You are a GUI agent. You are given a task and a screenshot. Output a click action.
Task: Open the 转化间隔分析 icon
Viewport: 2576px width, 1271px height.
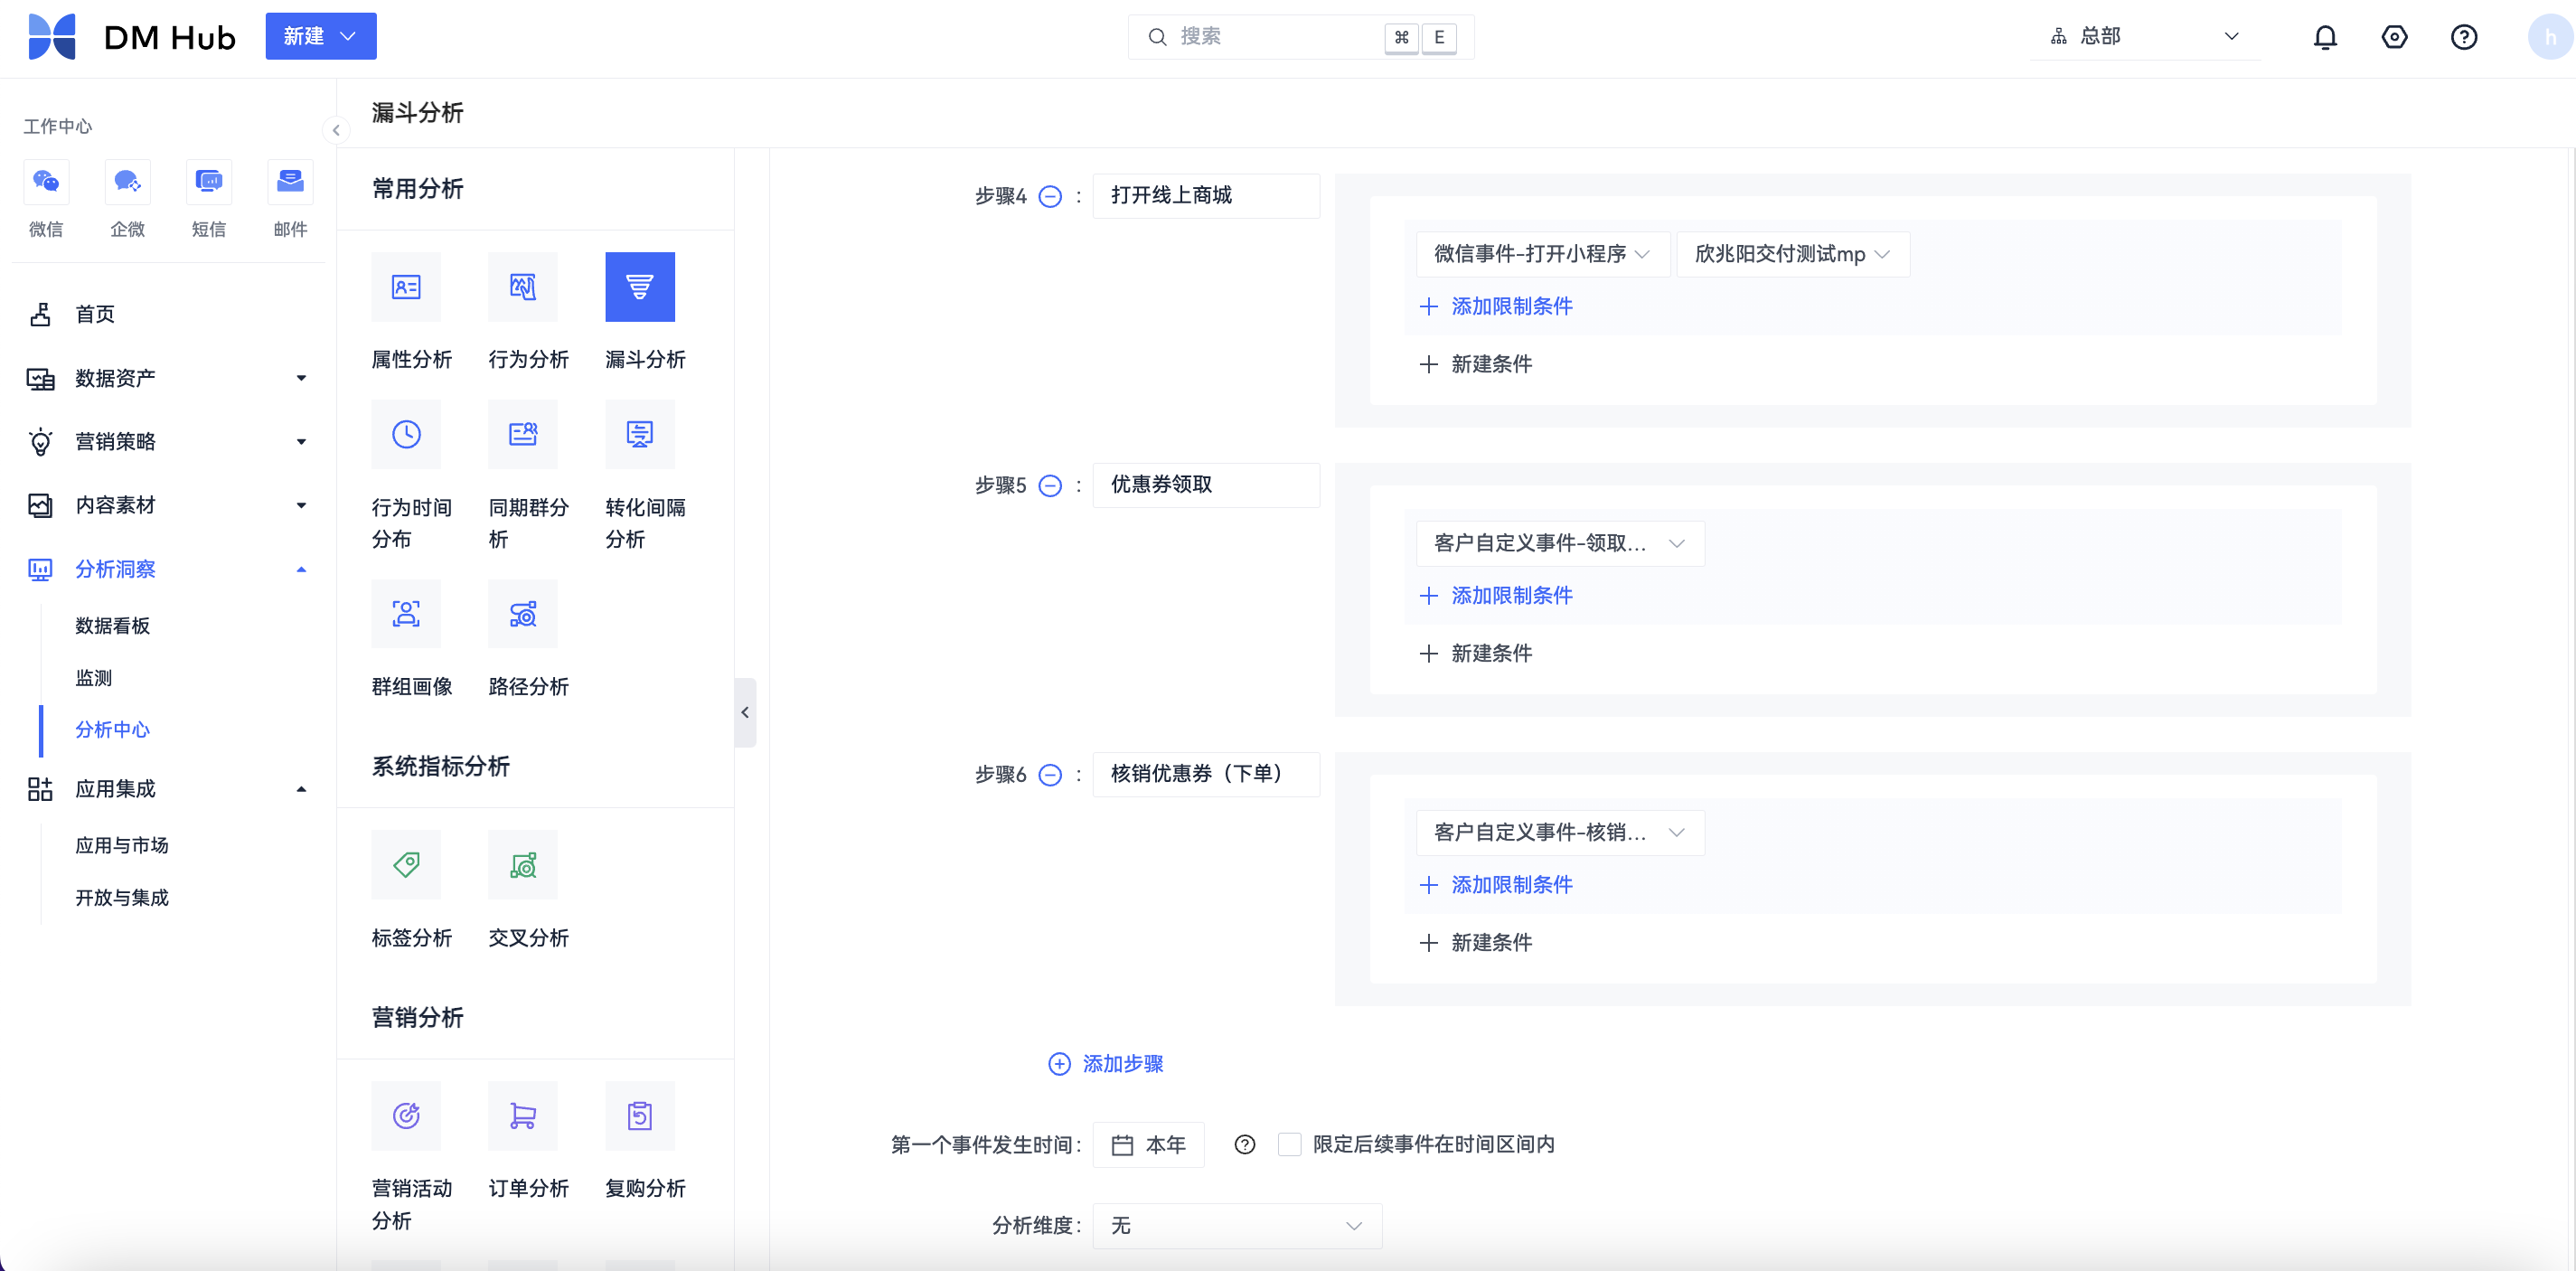pos(640,434)
